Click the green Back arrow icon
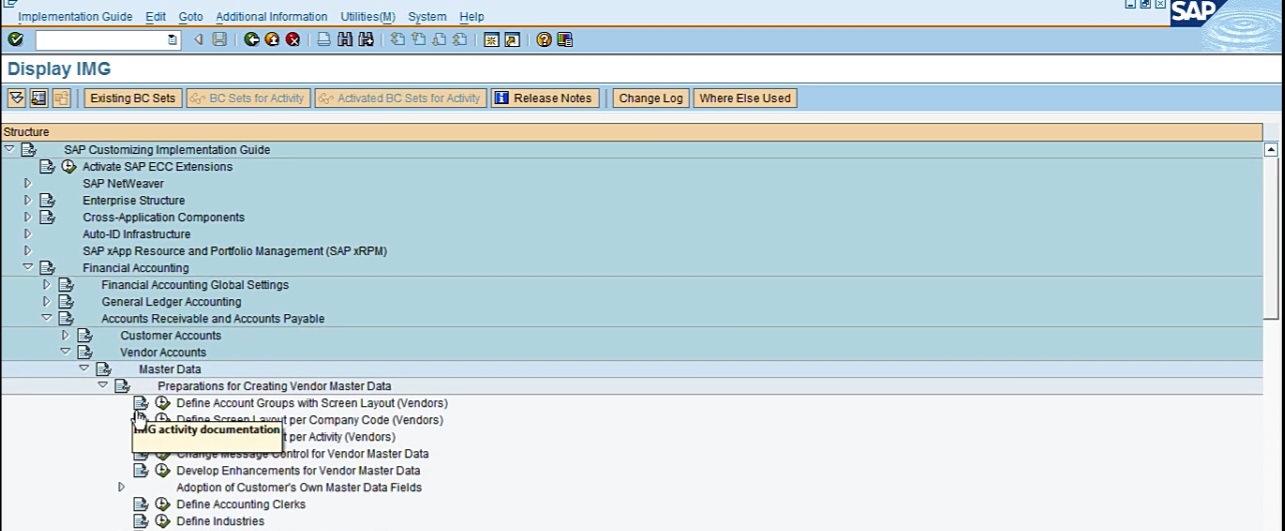Image resolution: width=1285 pixels, height=531 pixels. (x=252, y=40)
